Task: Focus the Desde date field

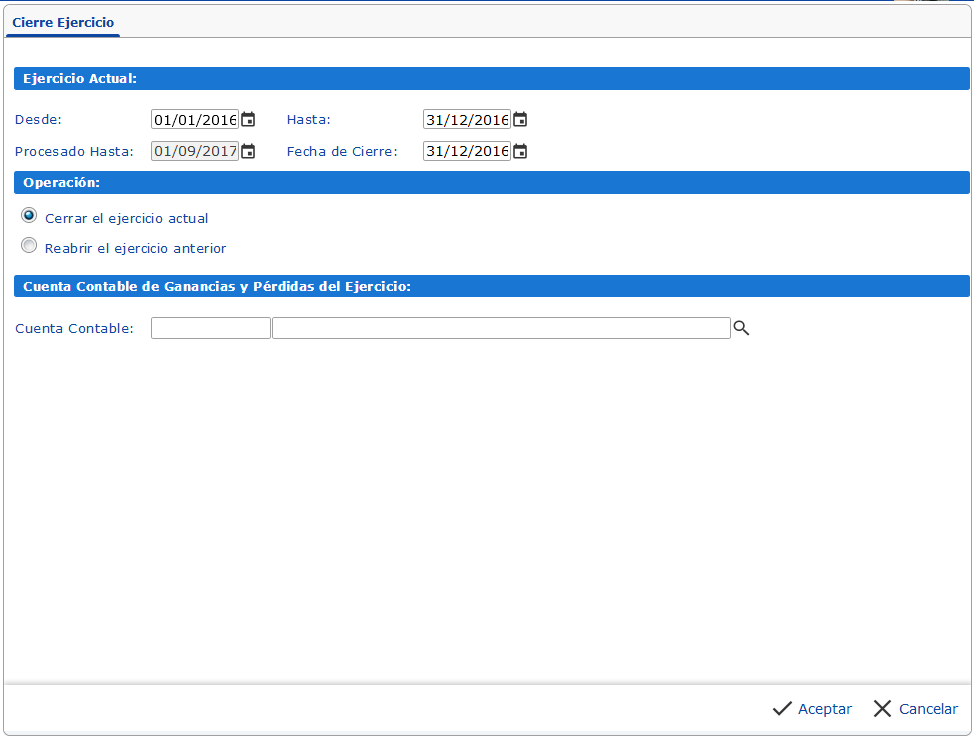Action: [195, 120]
